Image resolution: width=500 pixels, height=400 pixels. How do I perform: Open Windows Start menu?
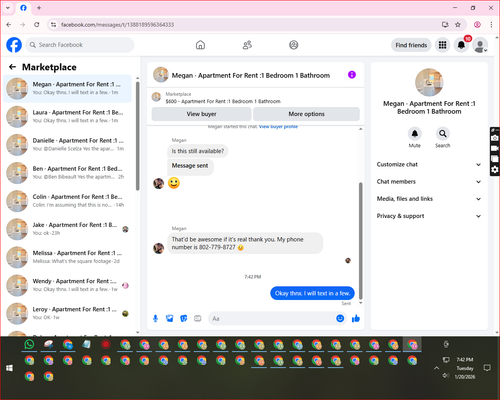point(9,368)
